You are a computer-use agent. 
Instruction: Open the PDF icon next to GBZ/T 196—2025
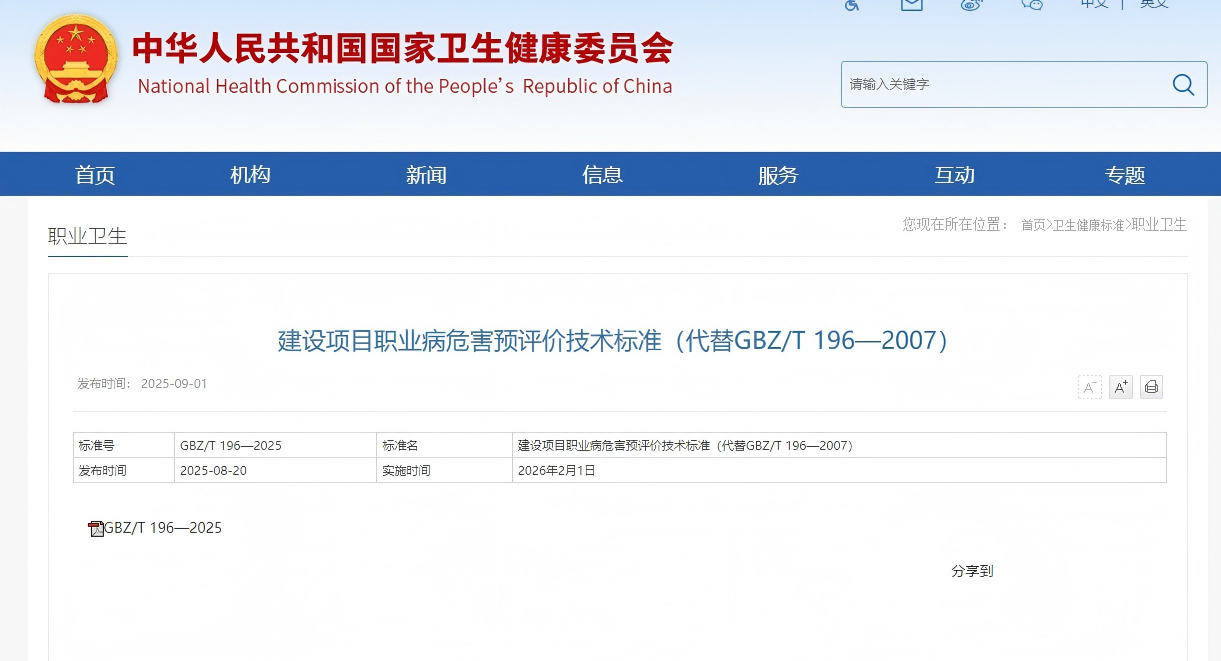pyautogui.click(x=96, y=528)
